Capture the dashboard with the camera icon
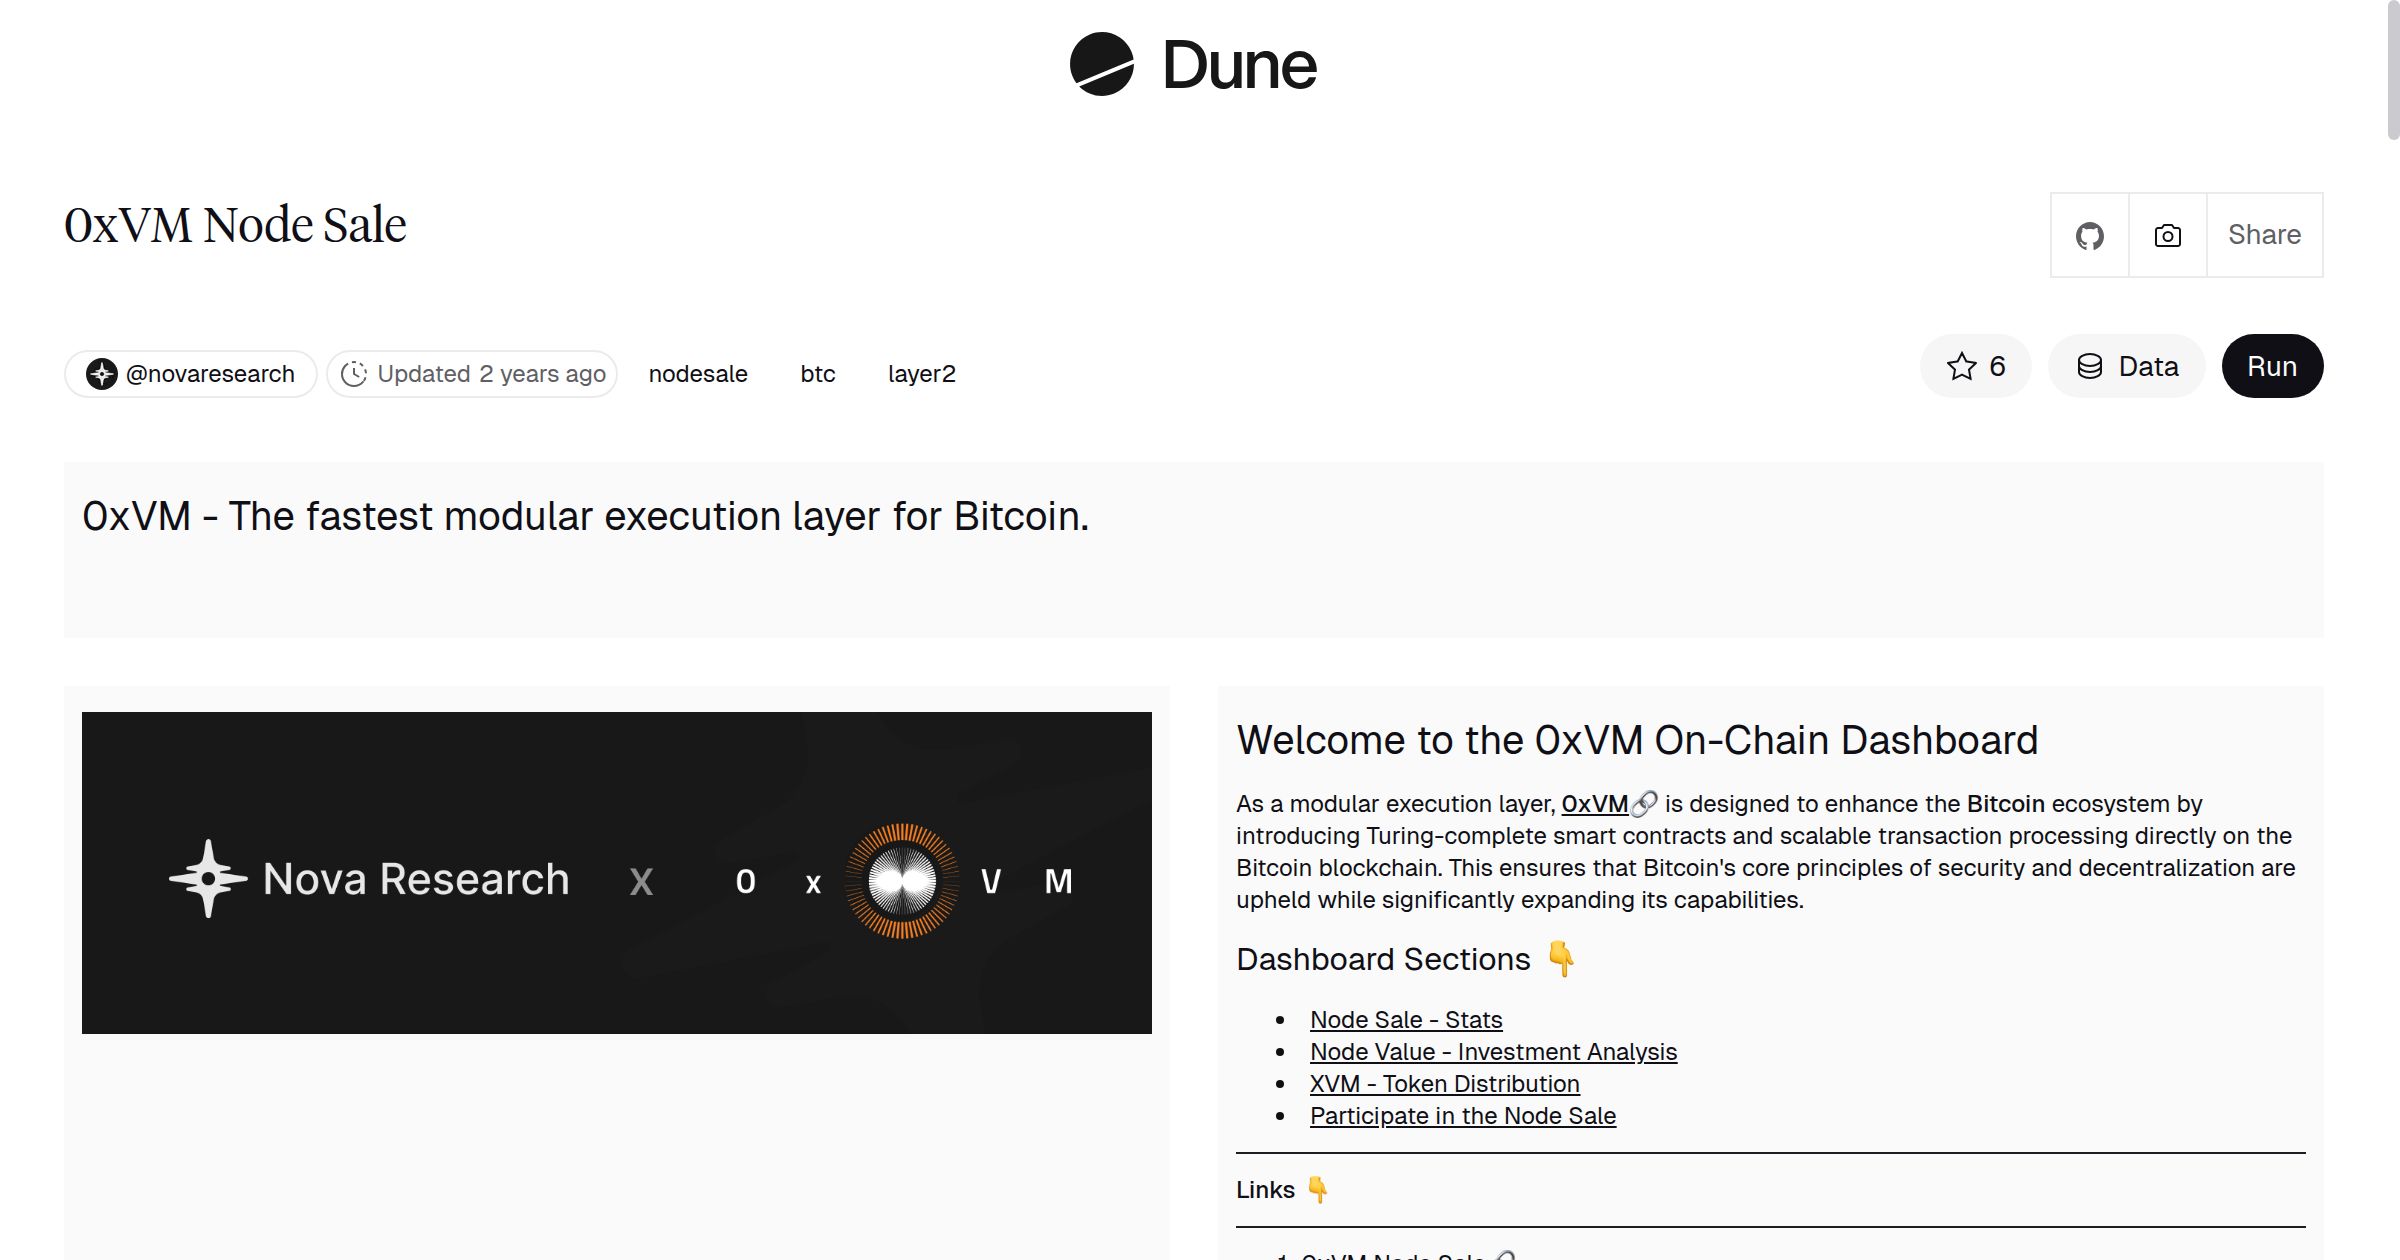 tap(2166, 235)
